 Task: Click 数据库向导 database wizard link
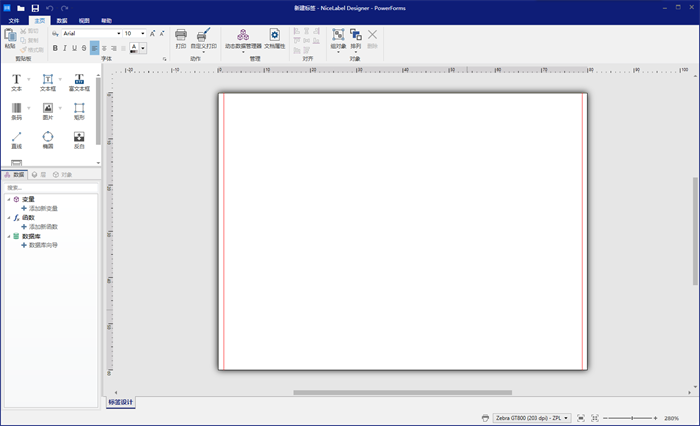(x=43, y=244)
